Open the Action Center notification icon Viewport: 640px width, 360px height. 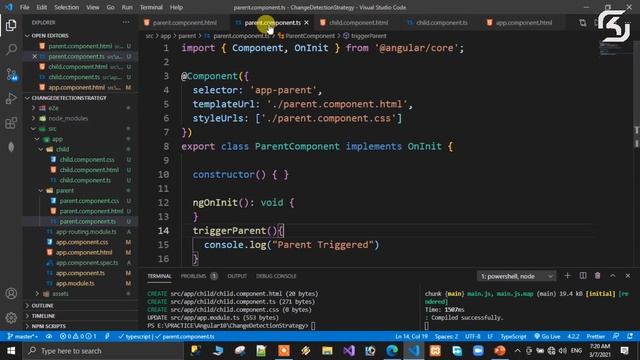(624, 351)
